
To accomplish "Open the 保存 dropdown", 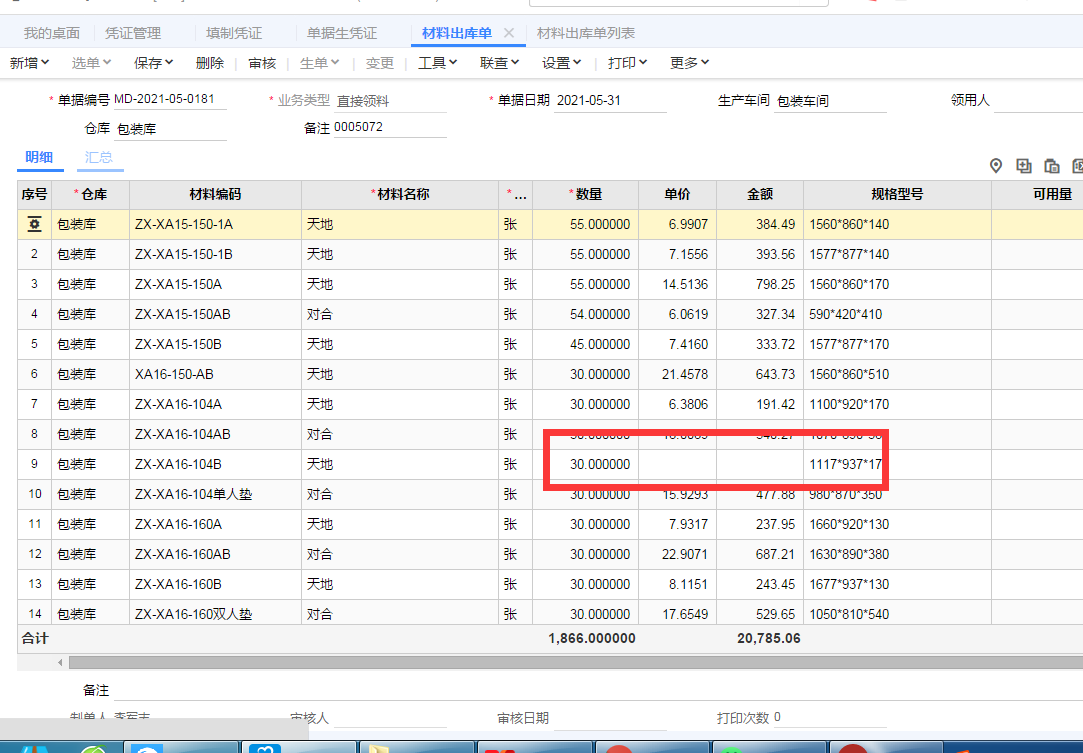I will 153,63.
